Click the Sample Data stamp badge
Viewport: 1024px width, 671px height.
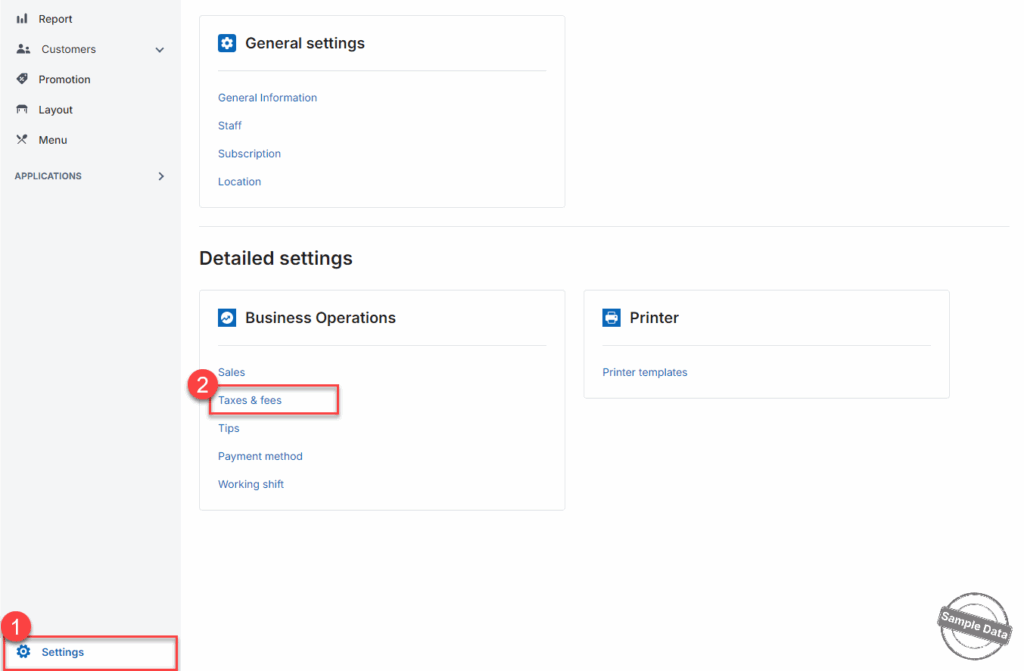pyautogui.click(x=973, y=626)
